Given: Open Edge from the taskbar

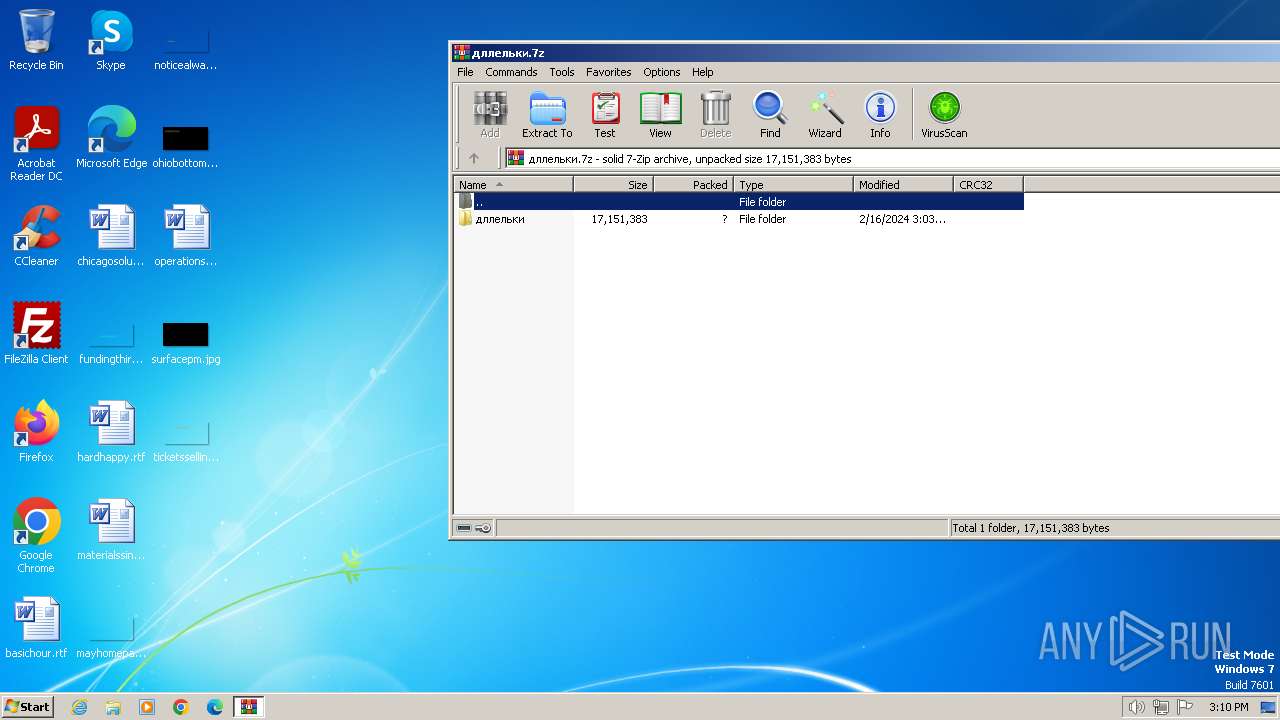Looking at the screenshot, I should (215, 707).
